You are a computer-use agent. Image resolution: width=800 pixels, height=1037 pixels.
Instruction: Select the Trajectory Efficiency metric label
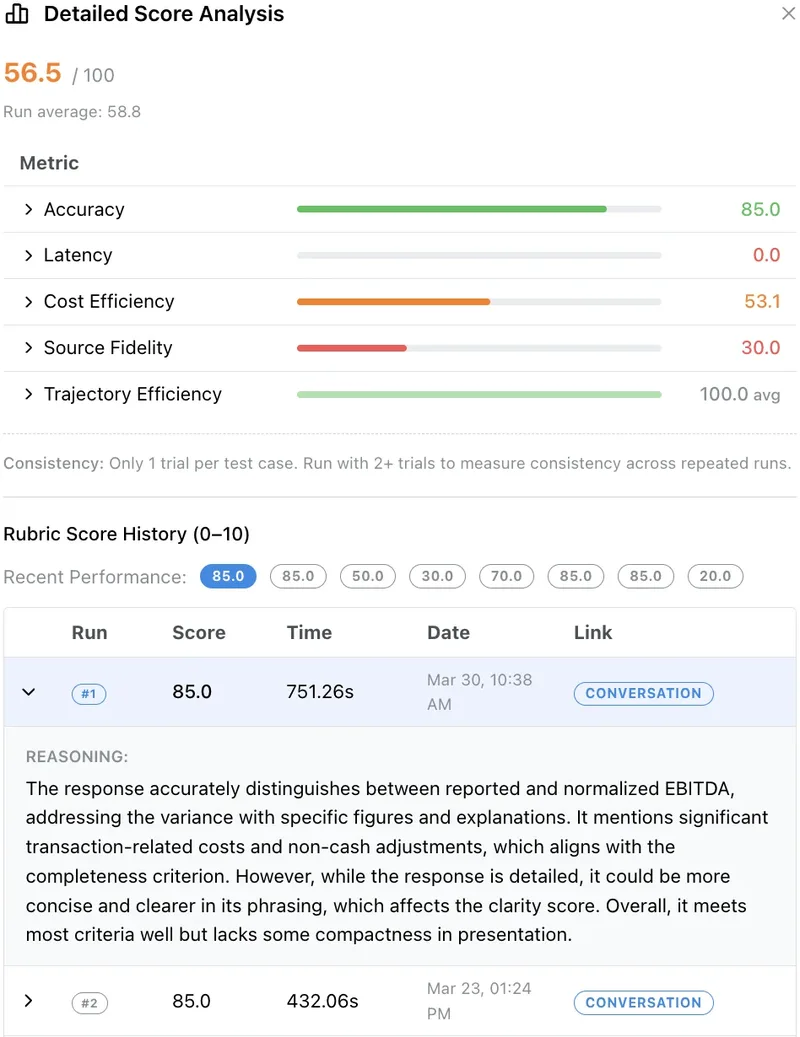coord(132,394)
